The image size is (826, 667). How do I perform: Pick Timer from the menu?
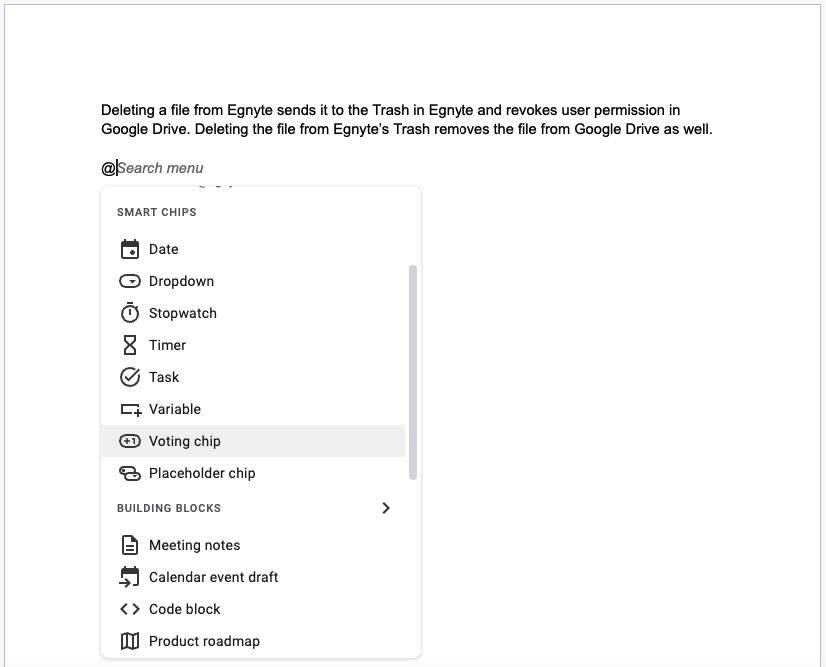(x=253, y=345)
